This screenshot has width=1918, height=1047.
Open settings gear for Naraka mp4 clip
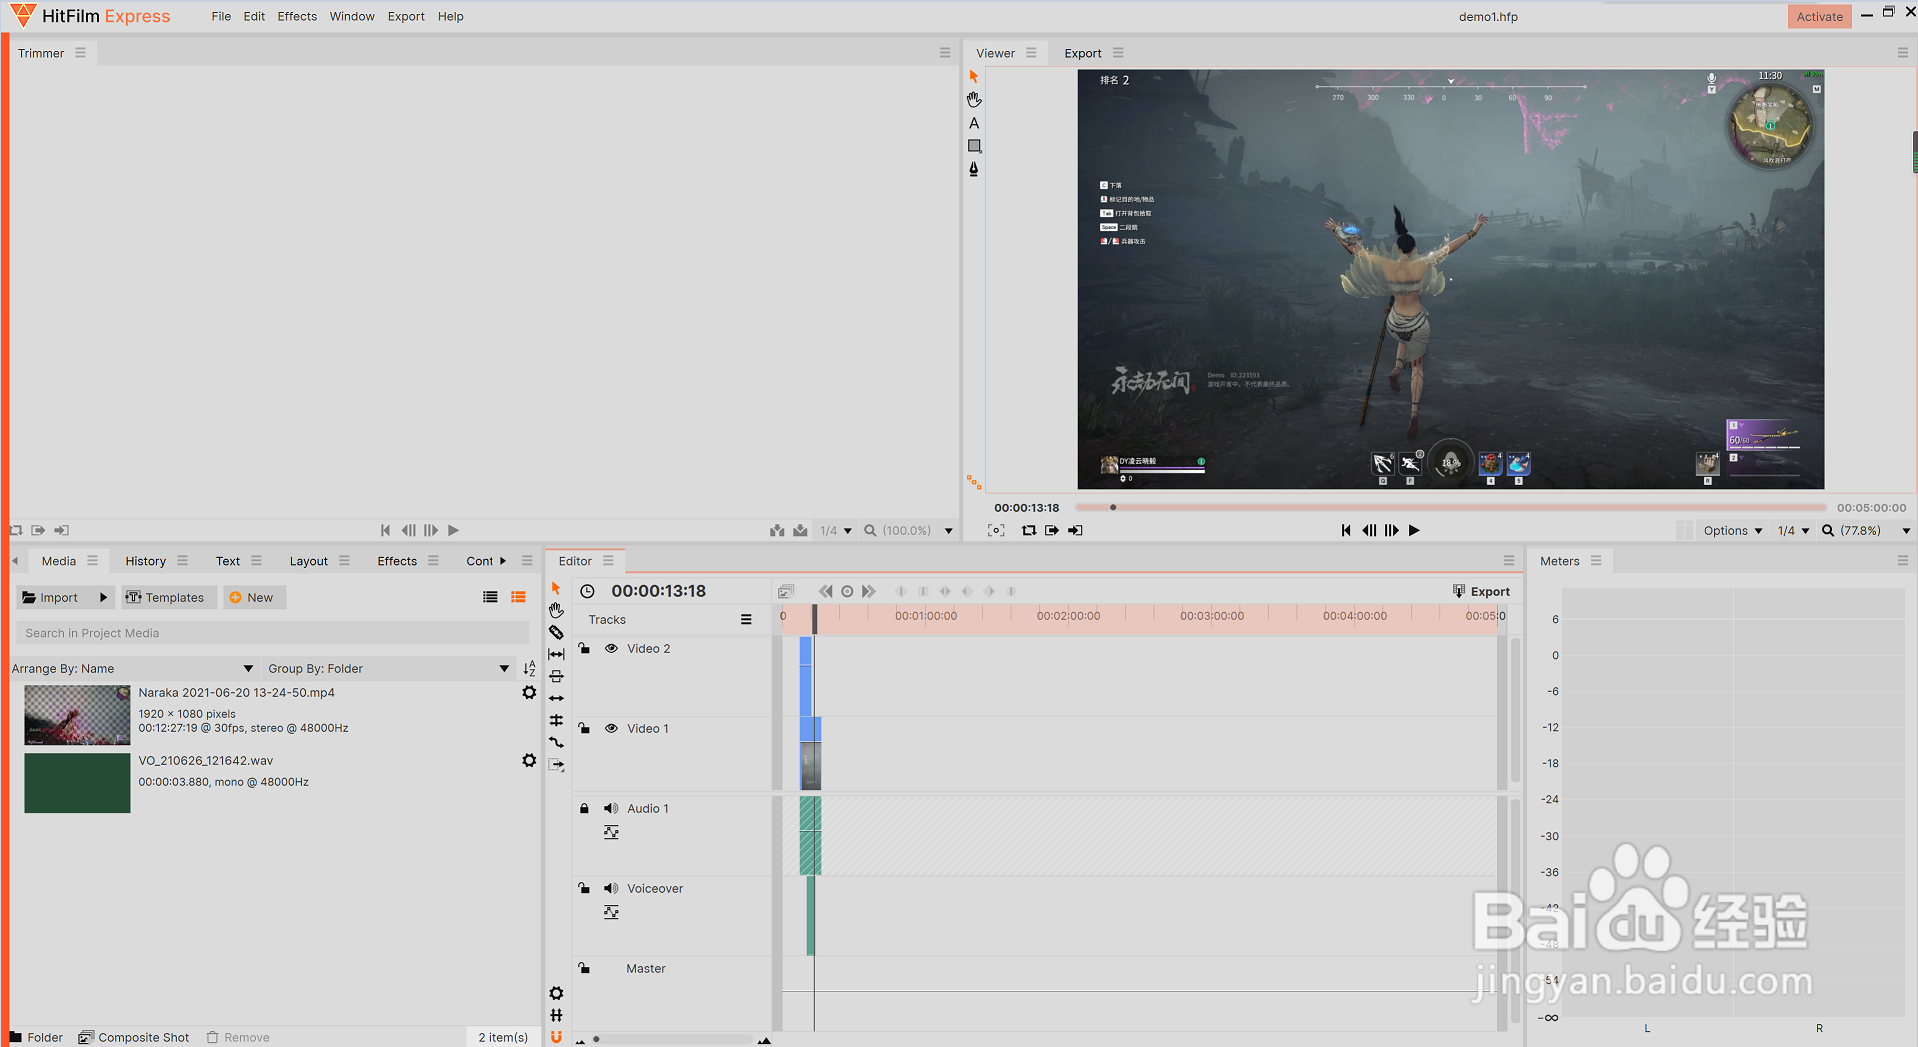coord(529,692)
